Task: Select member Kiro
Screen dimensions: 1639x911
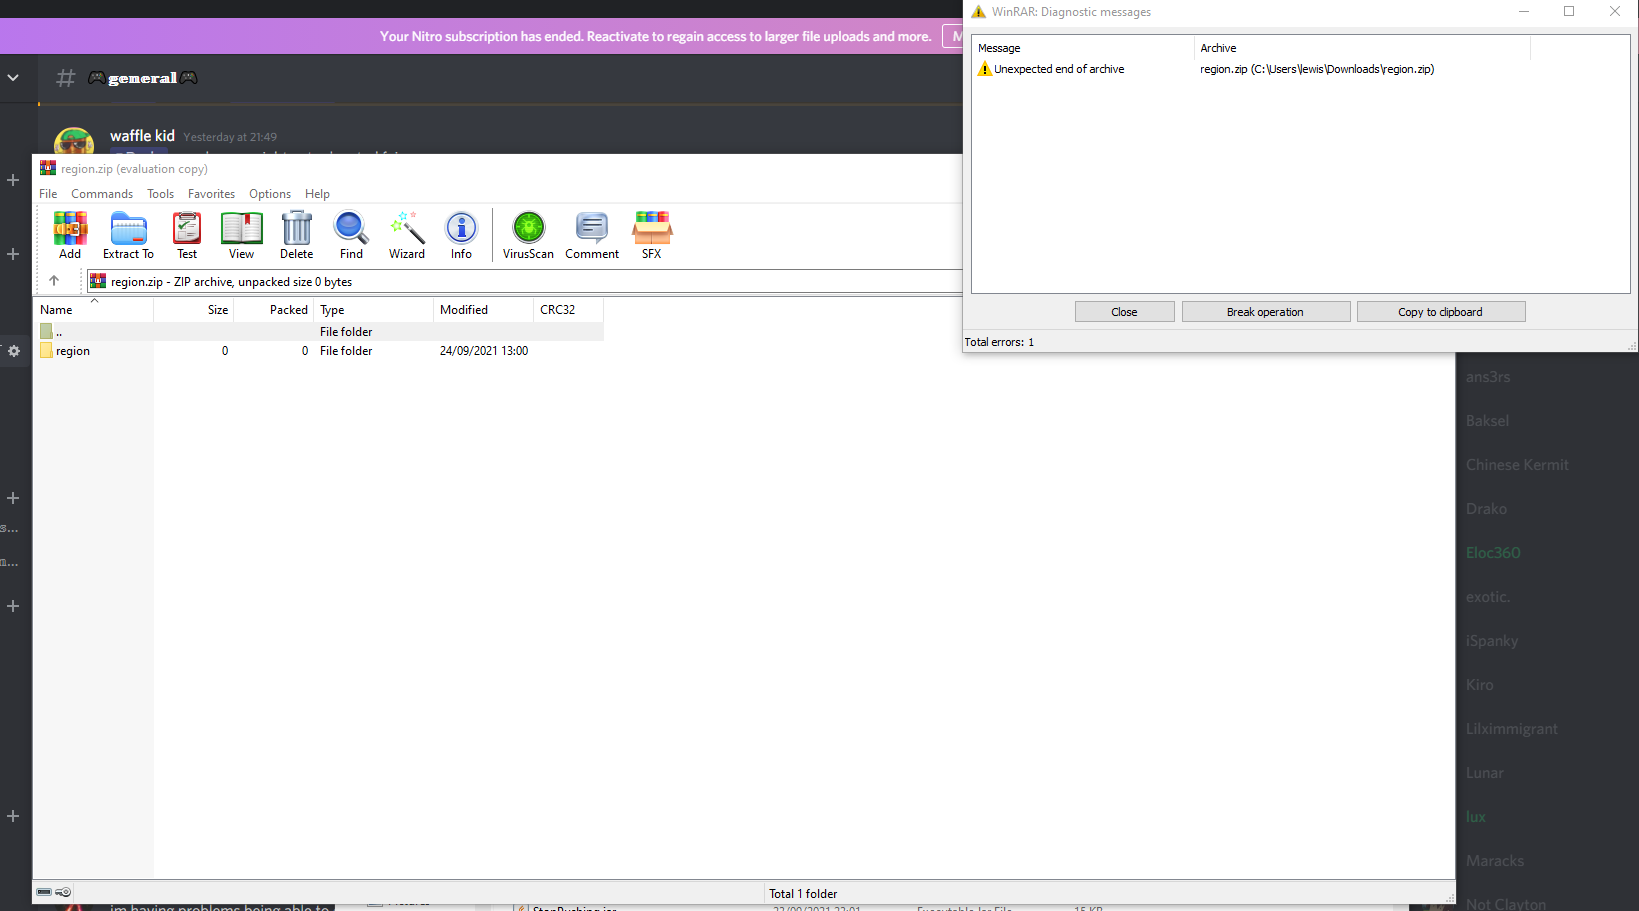Action: point(1480,685)
